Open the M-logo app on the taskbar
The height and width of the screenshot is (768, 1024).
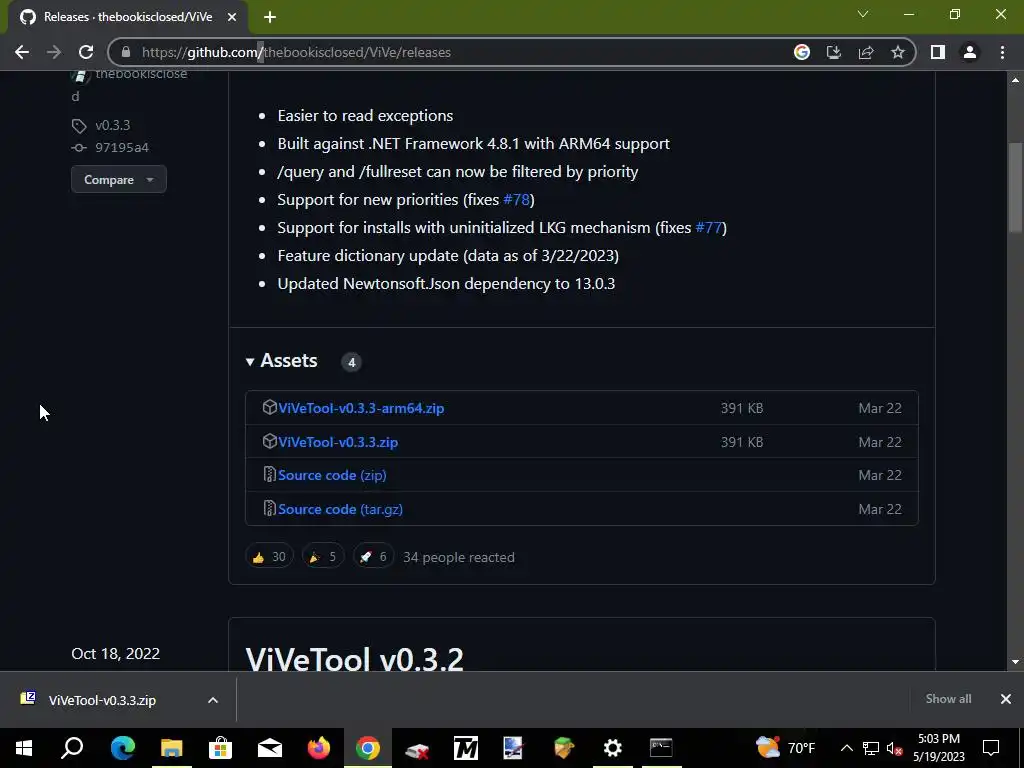point(466,748)
